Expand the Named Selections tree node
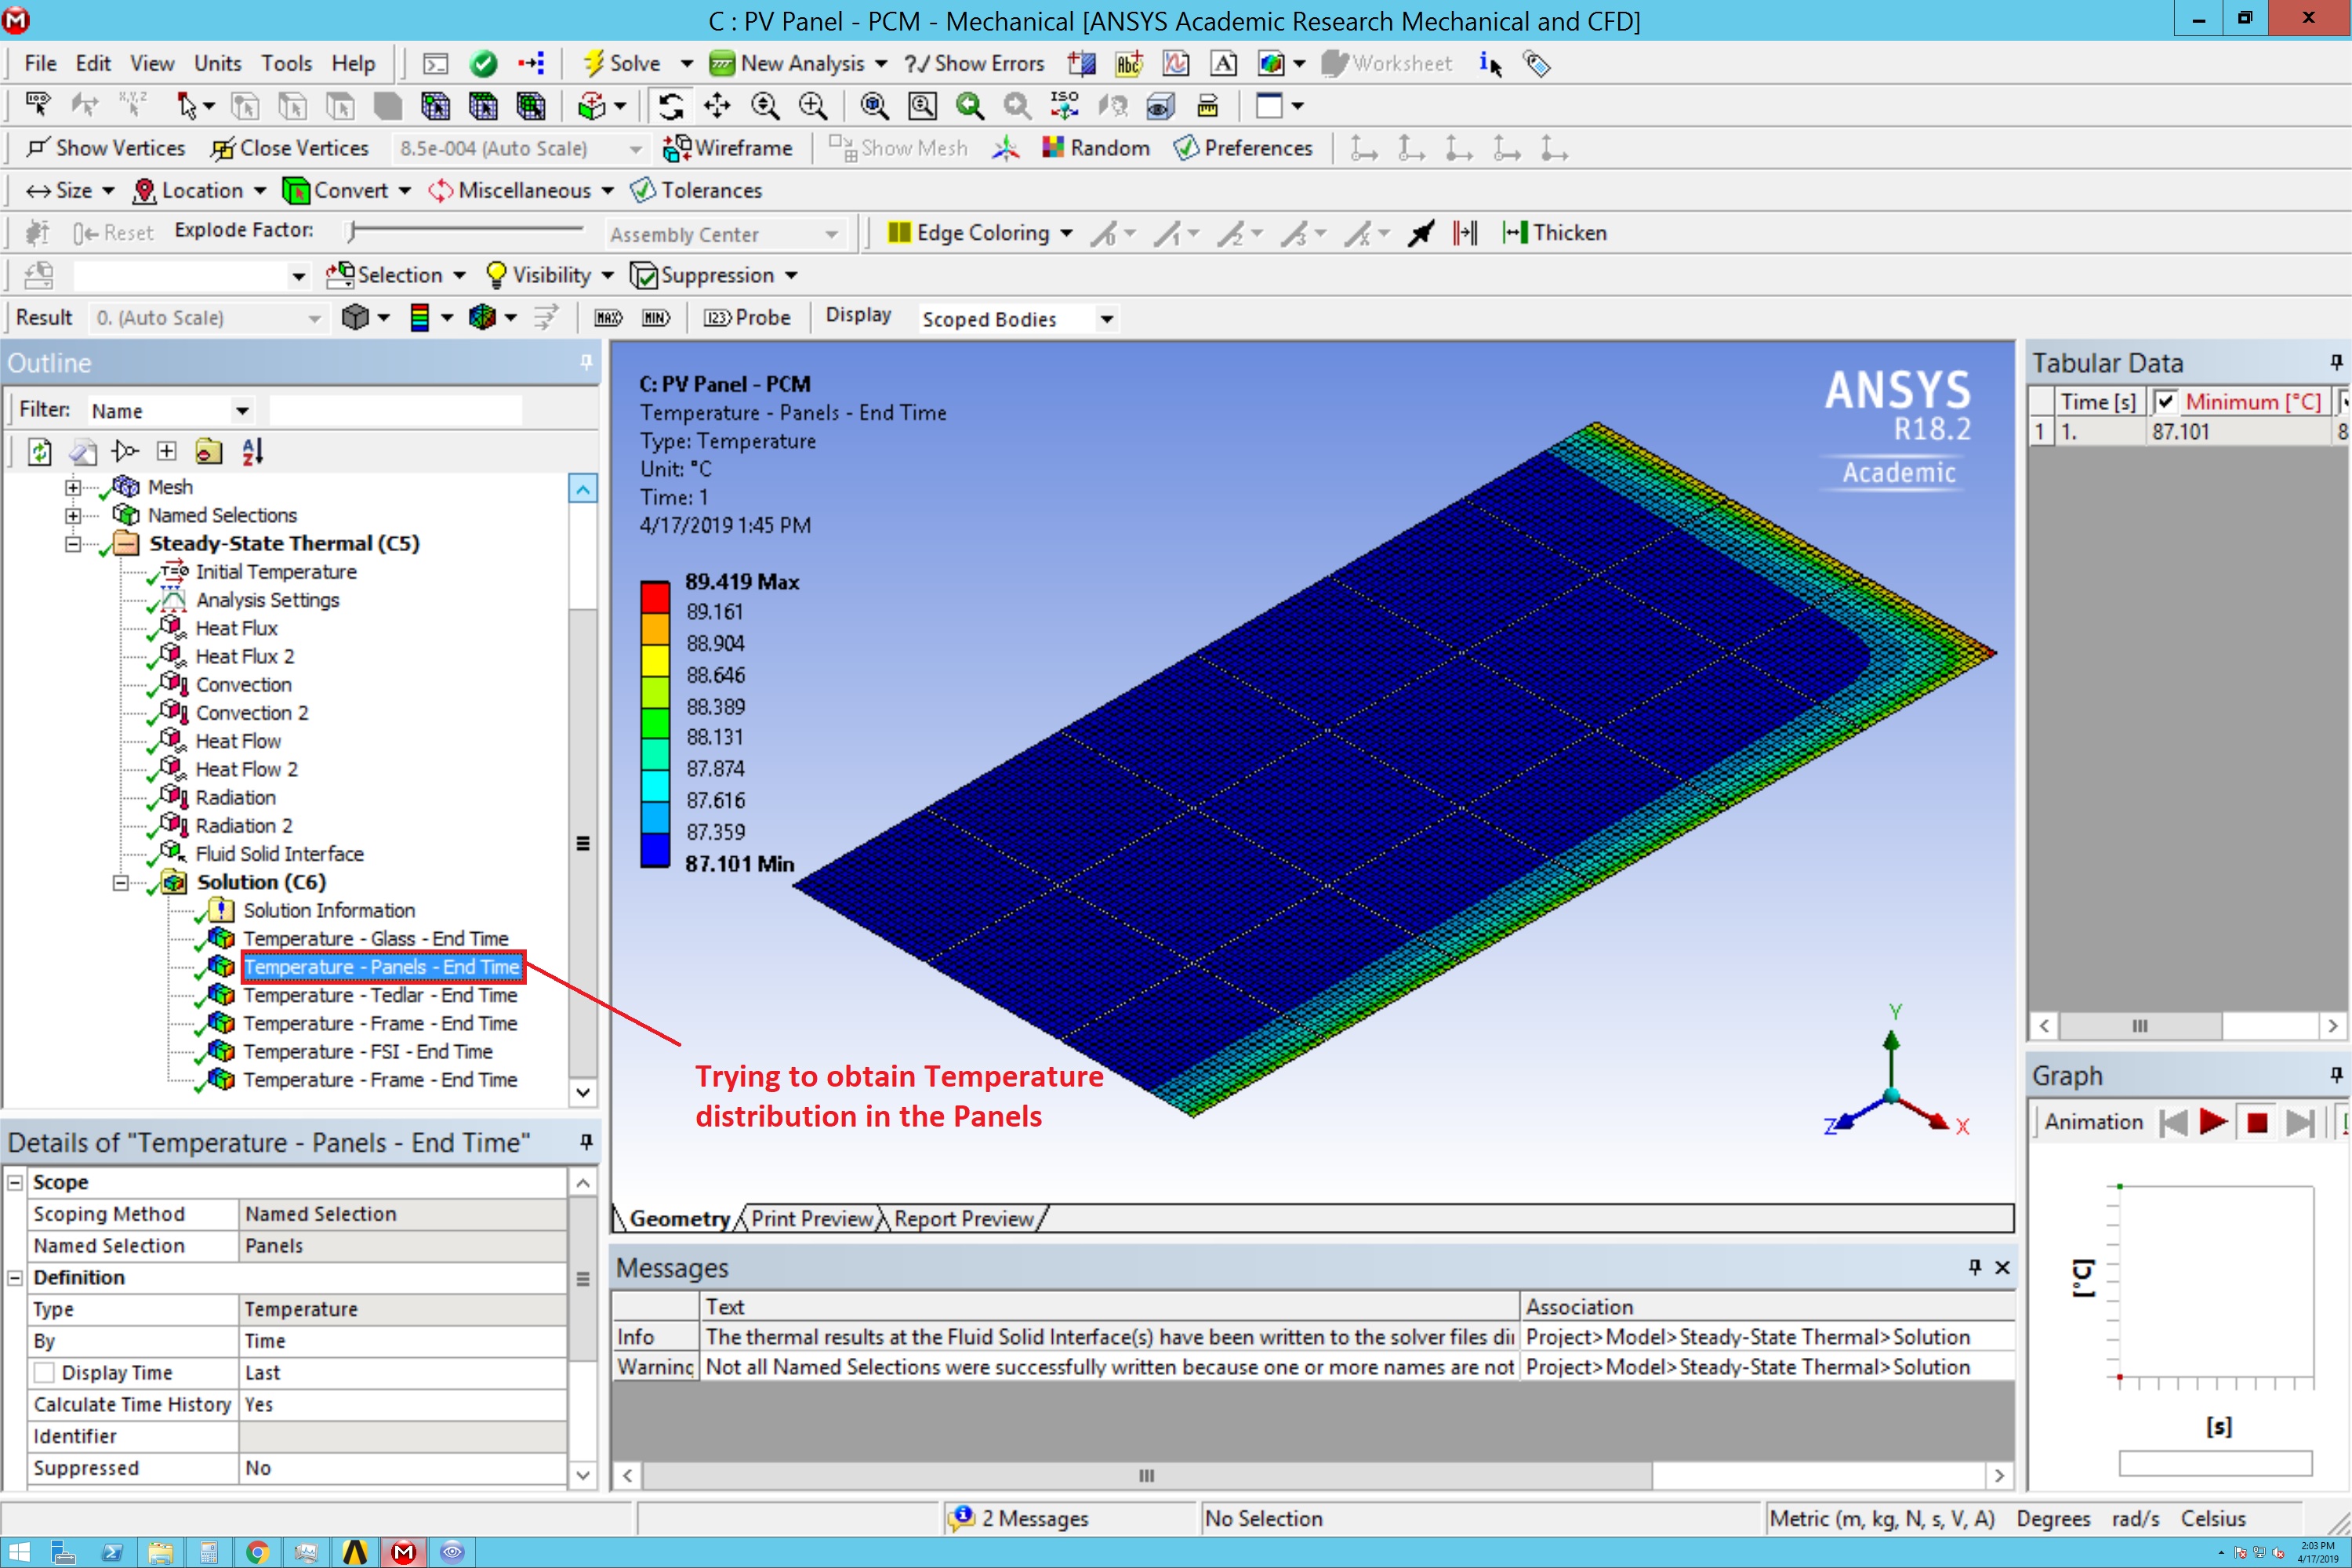2352x1568 pixels. (x=73, y=516)
